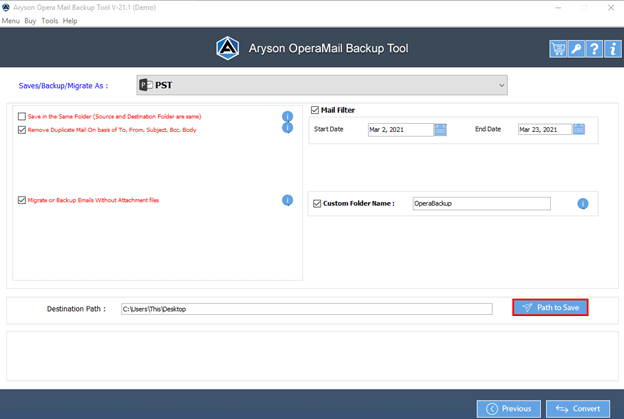Image resolution: width=624 pixels, height=419 pixels.
Task: Toggle the Mail Filter checkbox
Action: 315,110
